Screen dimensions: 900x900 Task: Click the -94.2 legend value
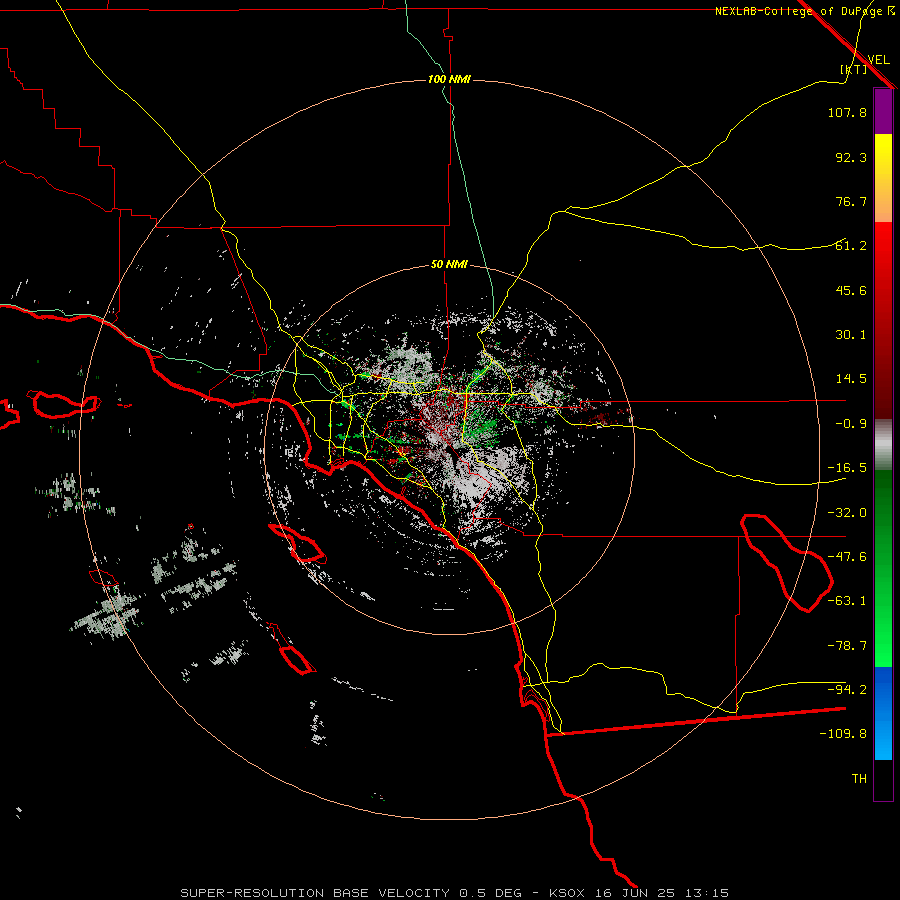pos(847,690)
